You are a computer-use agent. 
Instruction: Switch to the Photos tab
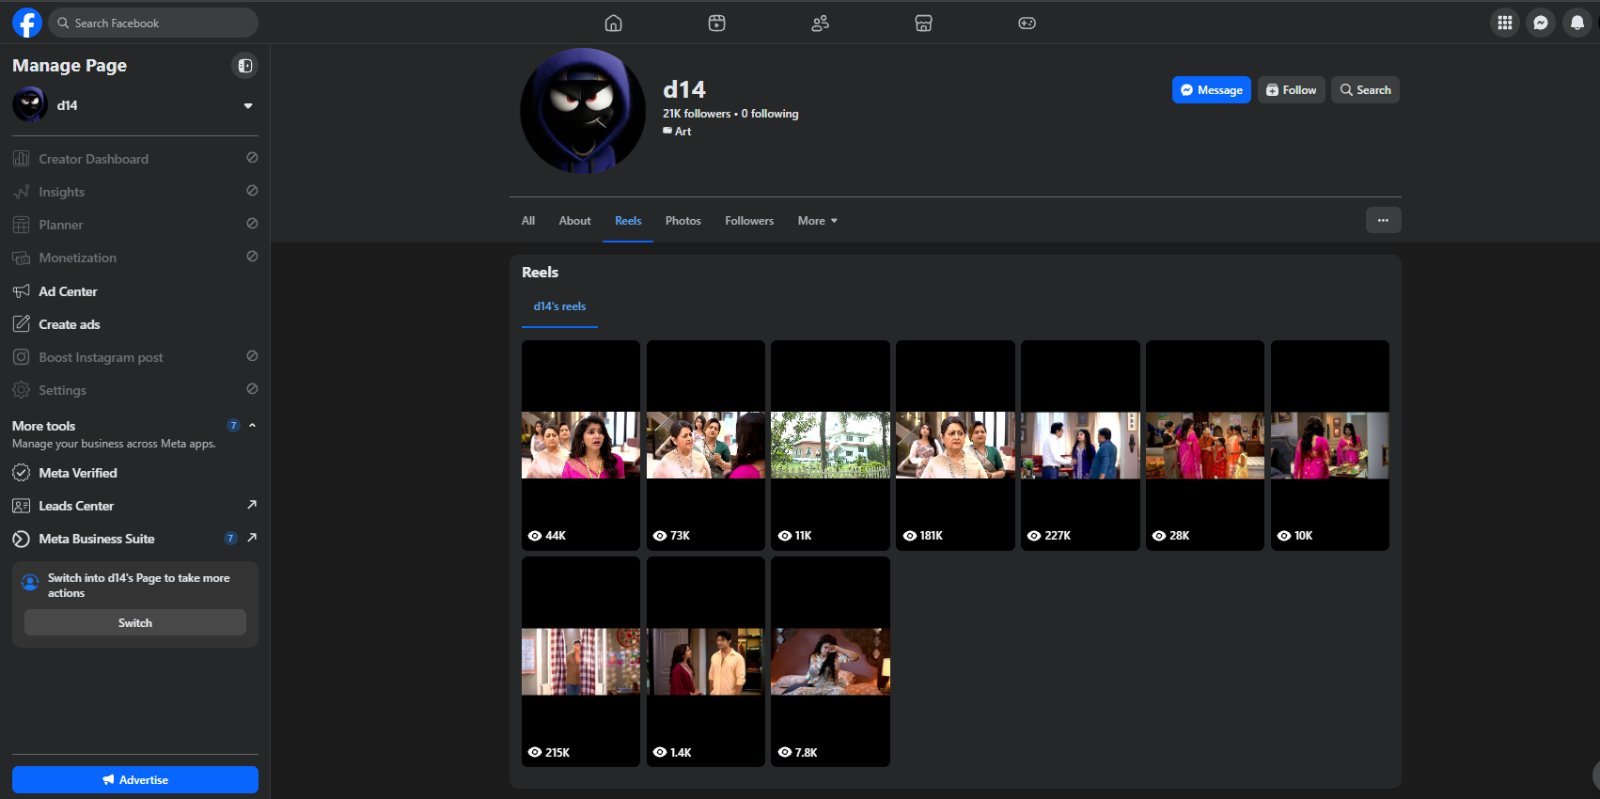[x=683, y=221]
